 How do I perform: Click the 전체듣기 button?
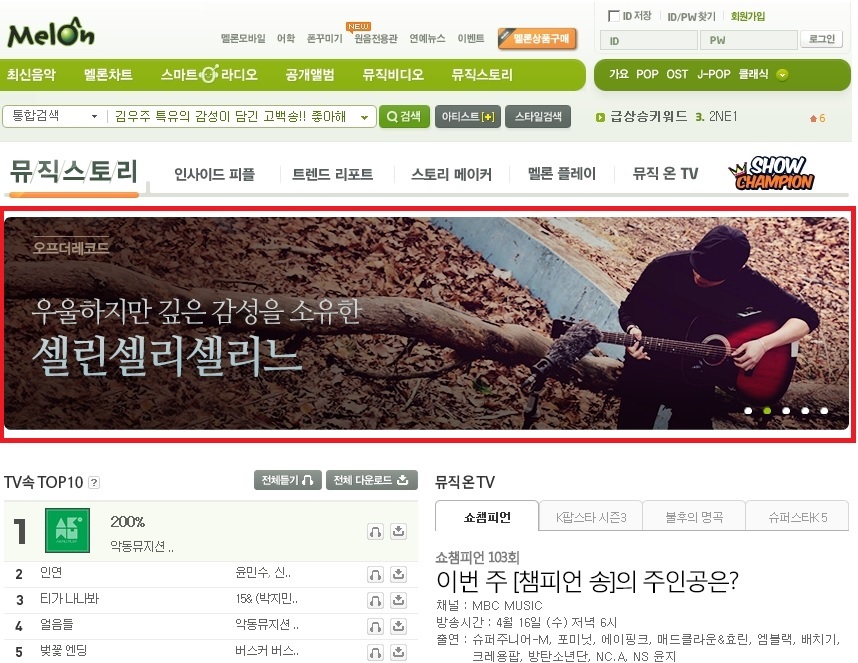click(x=287, y=480)
